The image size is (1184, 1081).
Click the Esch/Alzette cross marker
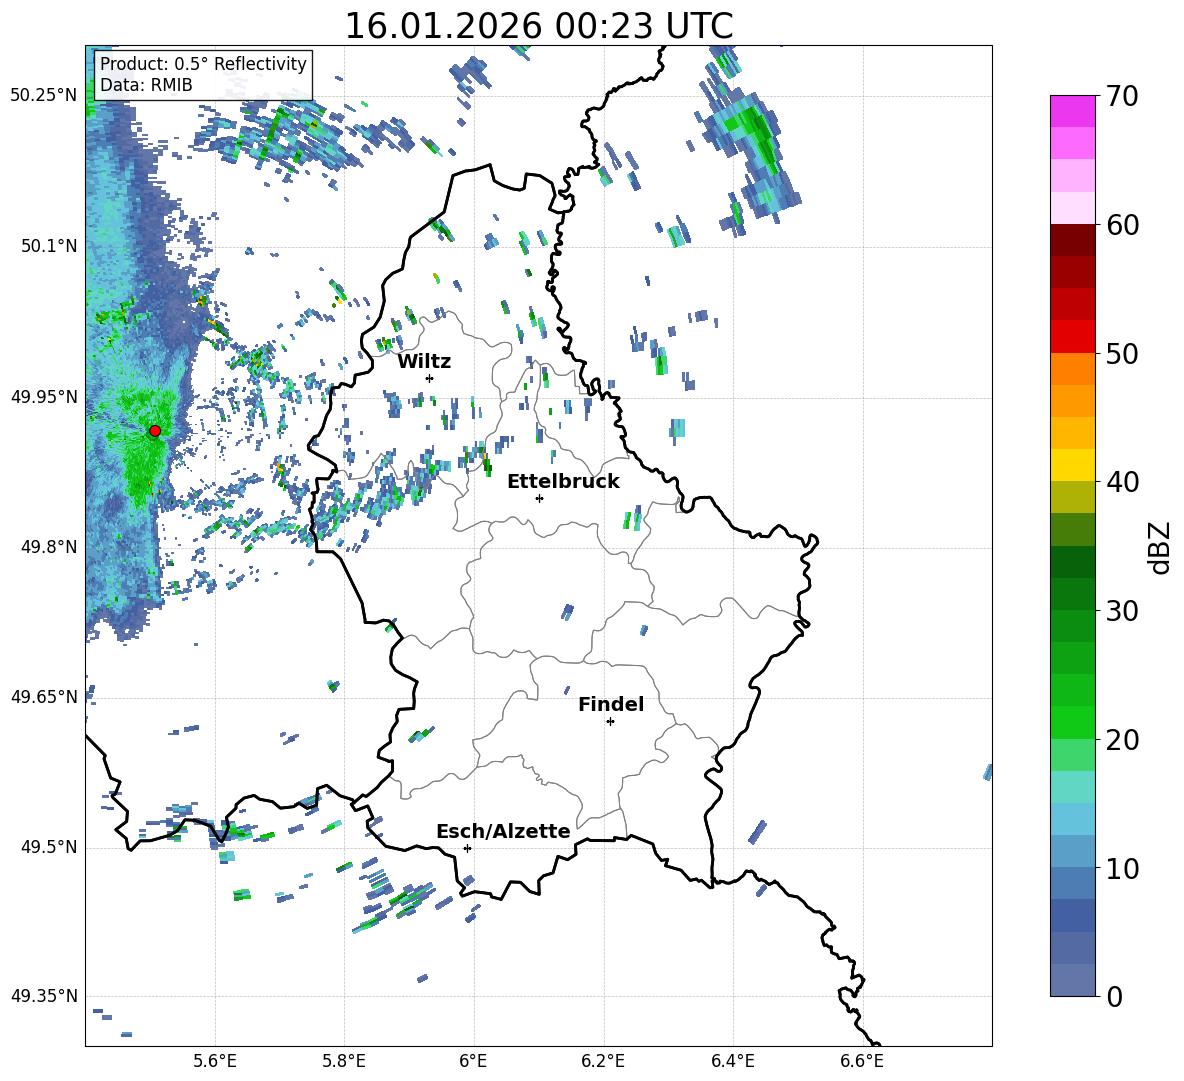pyautogui.click(x=467, y=848)
